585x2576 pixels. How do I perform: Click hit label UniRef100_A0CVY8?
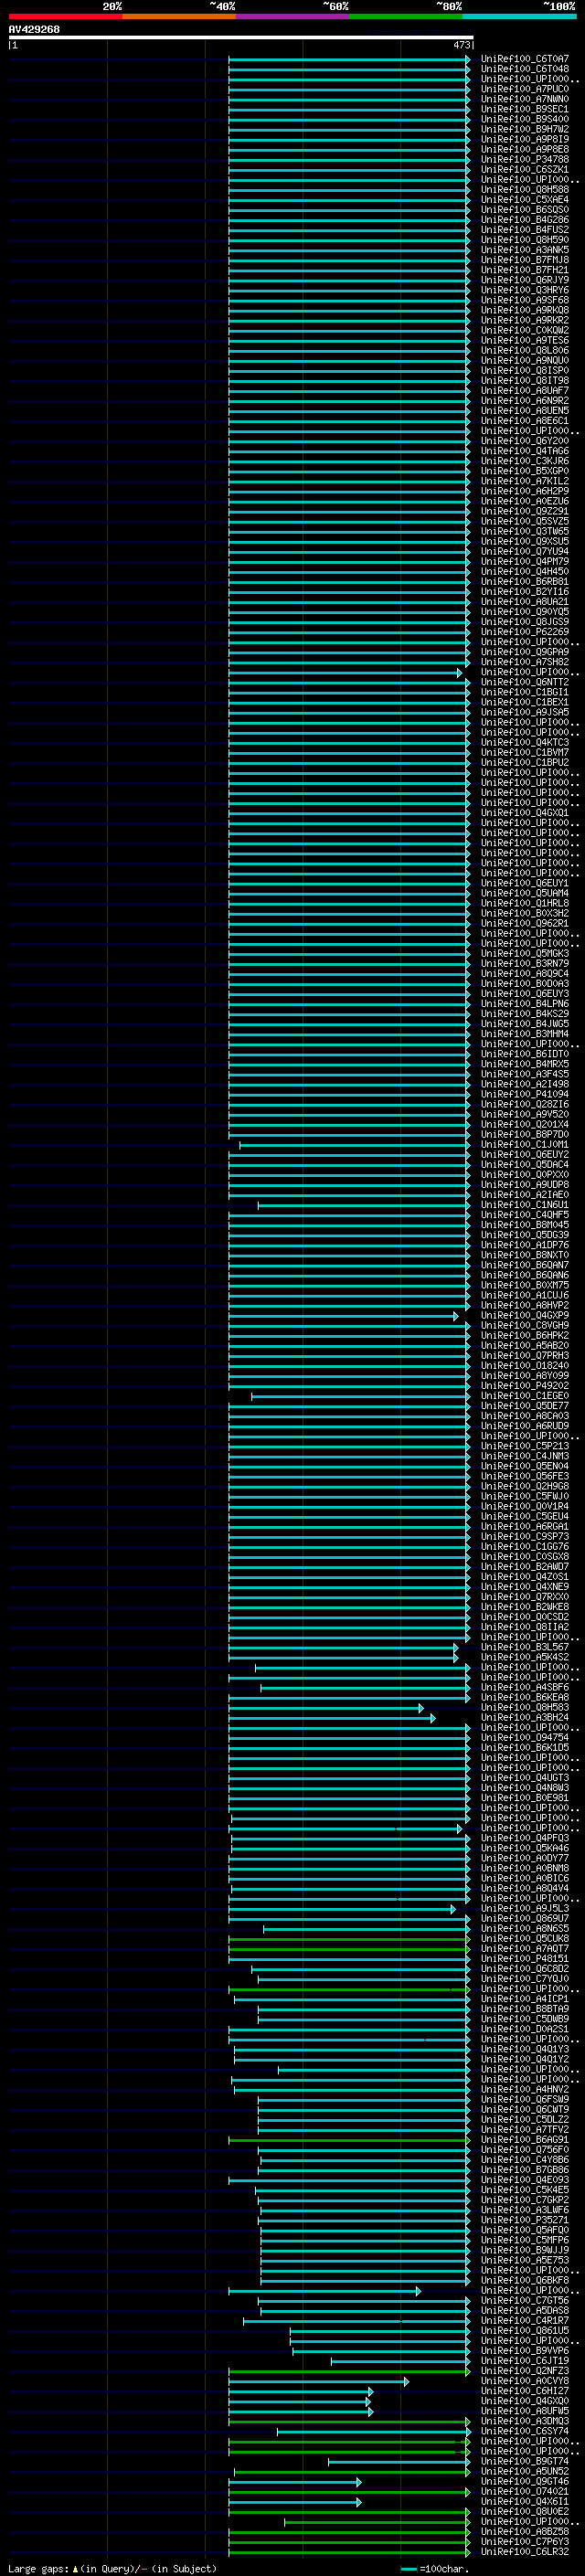click(524, 2381)
